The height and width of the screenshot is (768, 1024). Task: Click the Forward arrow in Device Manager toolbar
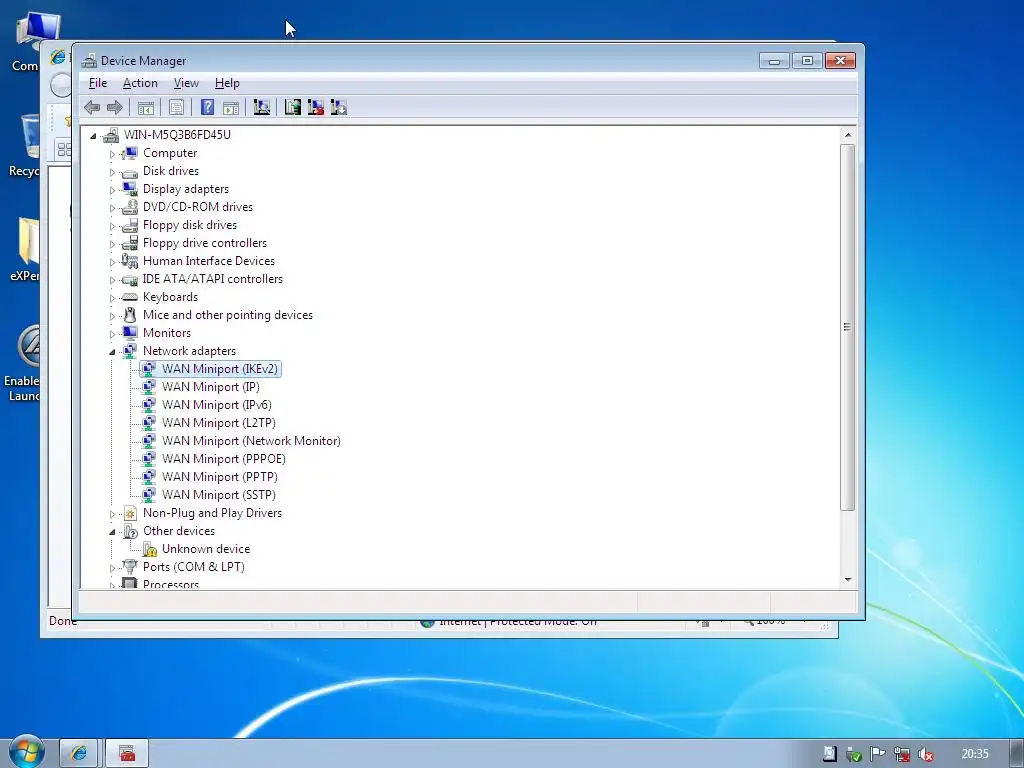[115, 107]
